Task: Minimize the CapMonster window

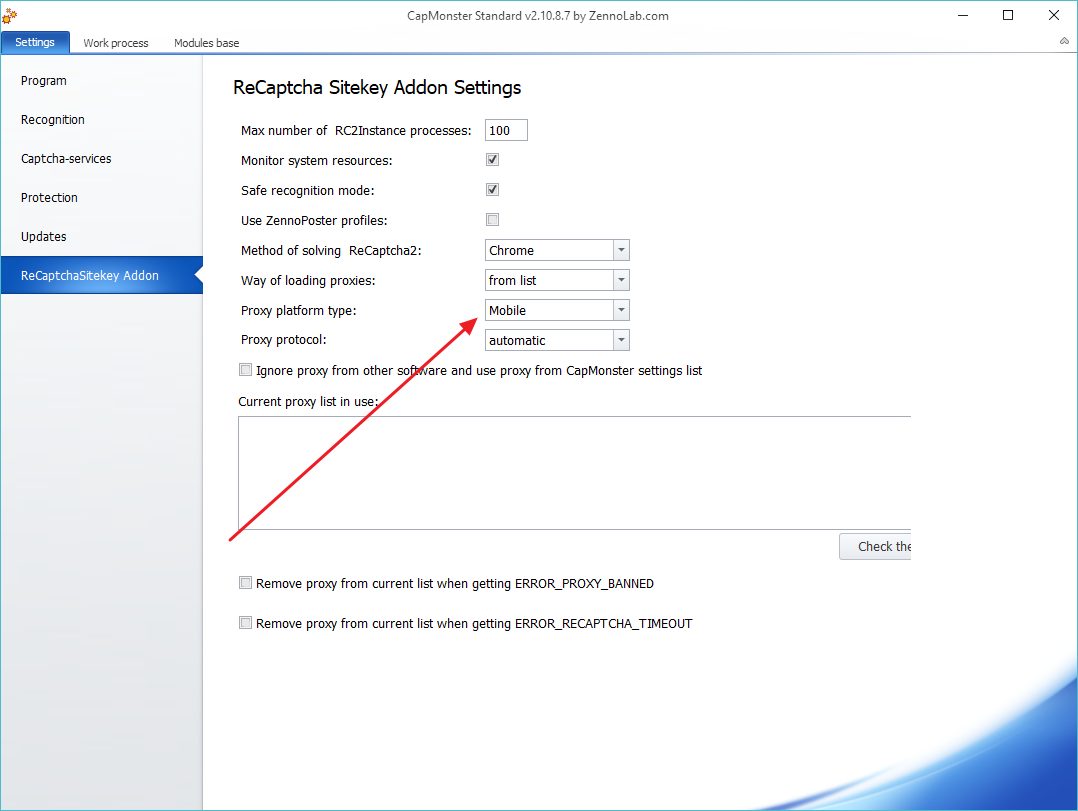Action: (962, 15)
